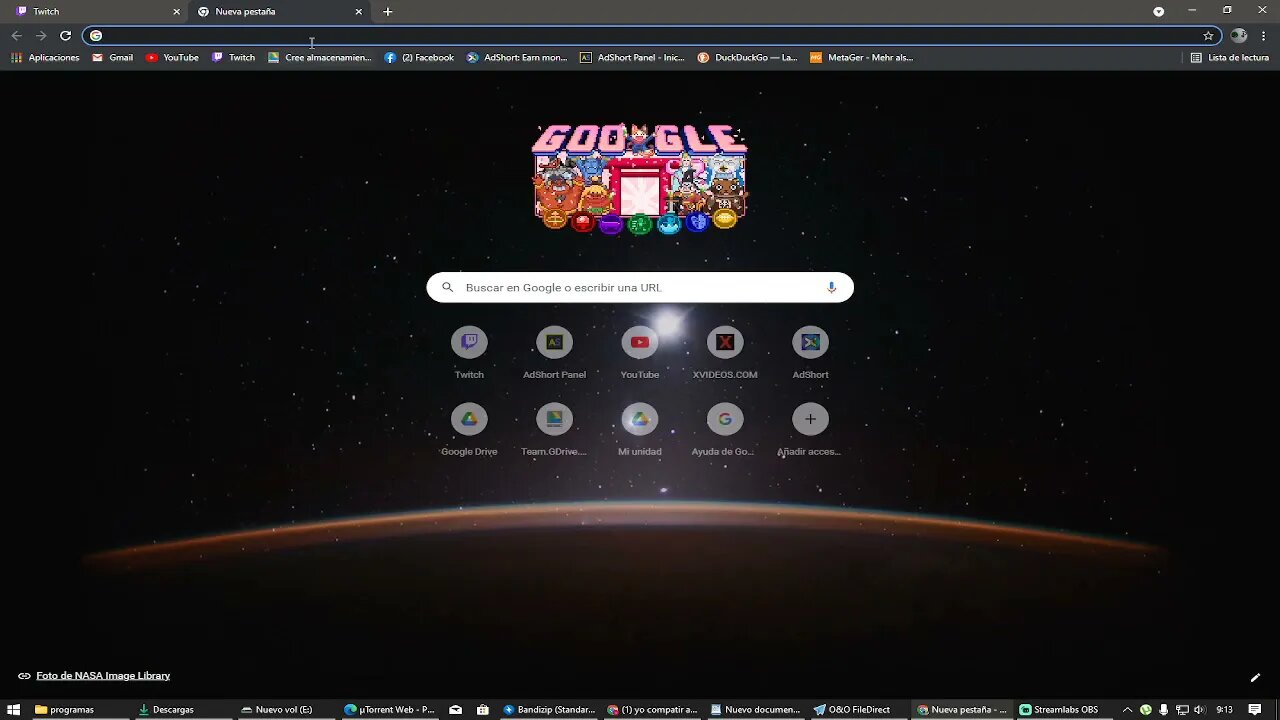Switch to Bandizip in taskbar
Image resolution: width=1280 pixels, height=720 pixels.
pos(549,709)
